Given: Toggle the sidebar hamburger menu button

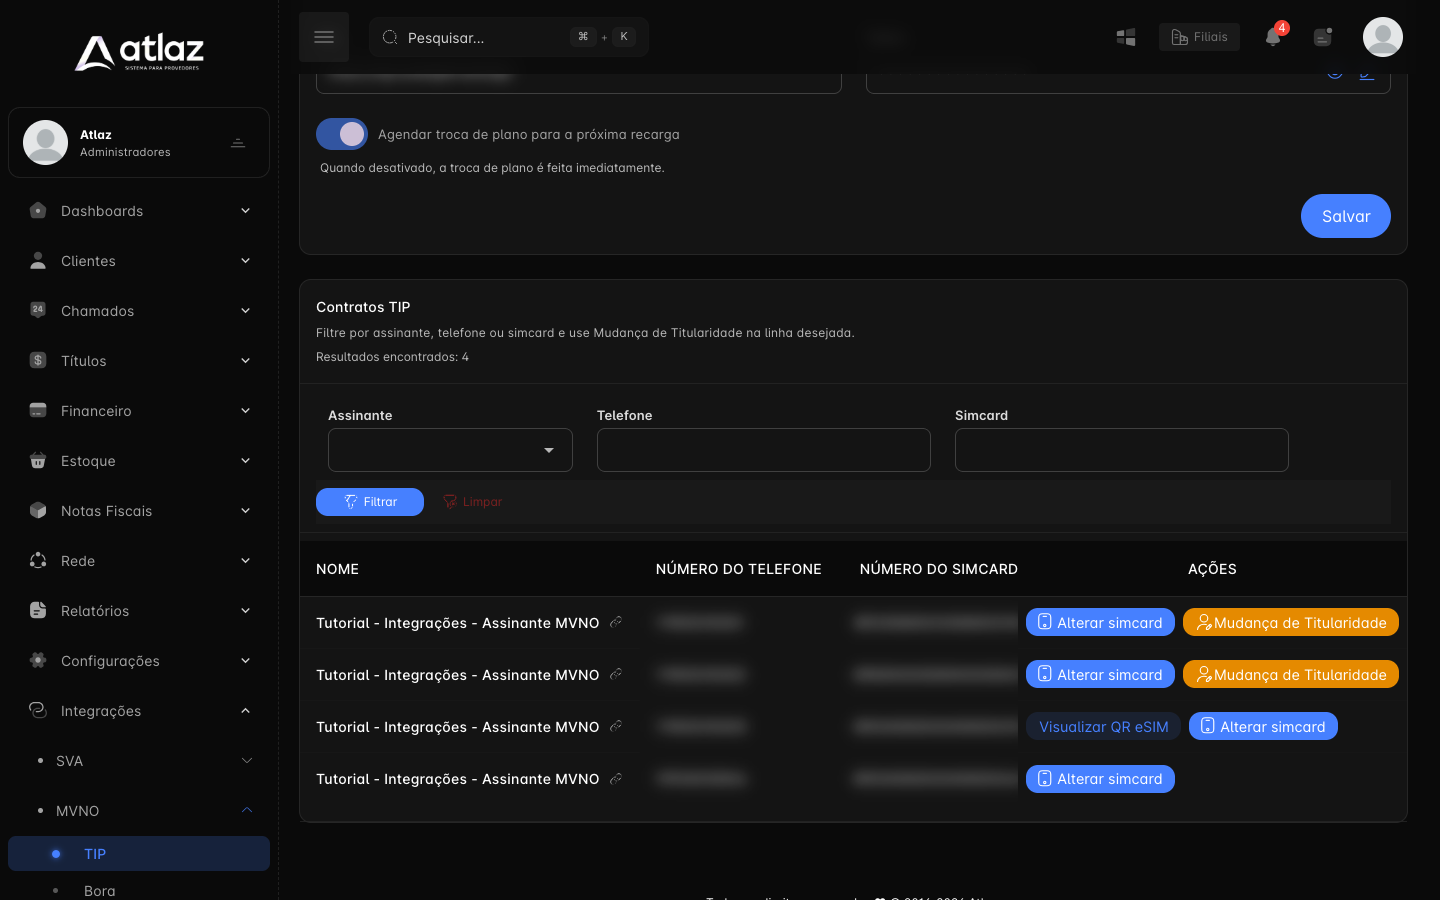Looking at the screenshot, I should click(x=324, y=37).
